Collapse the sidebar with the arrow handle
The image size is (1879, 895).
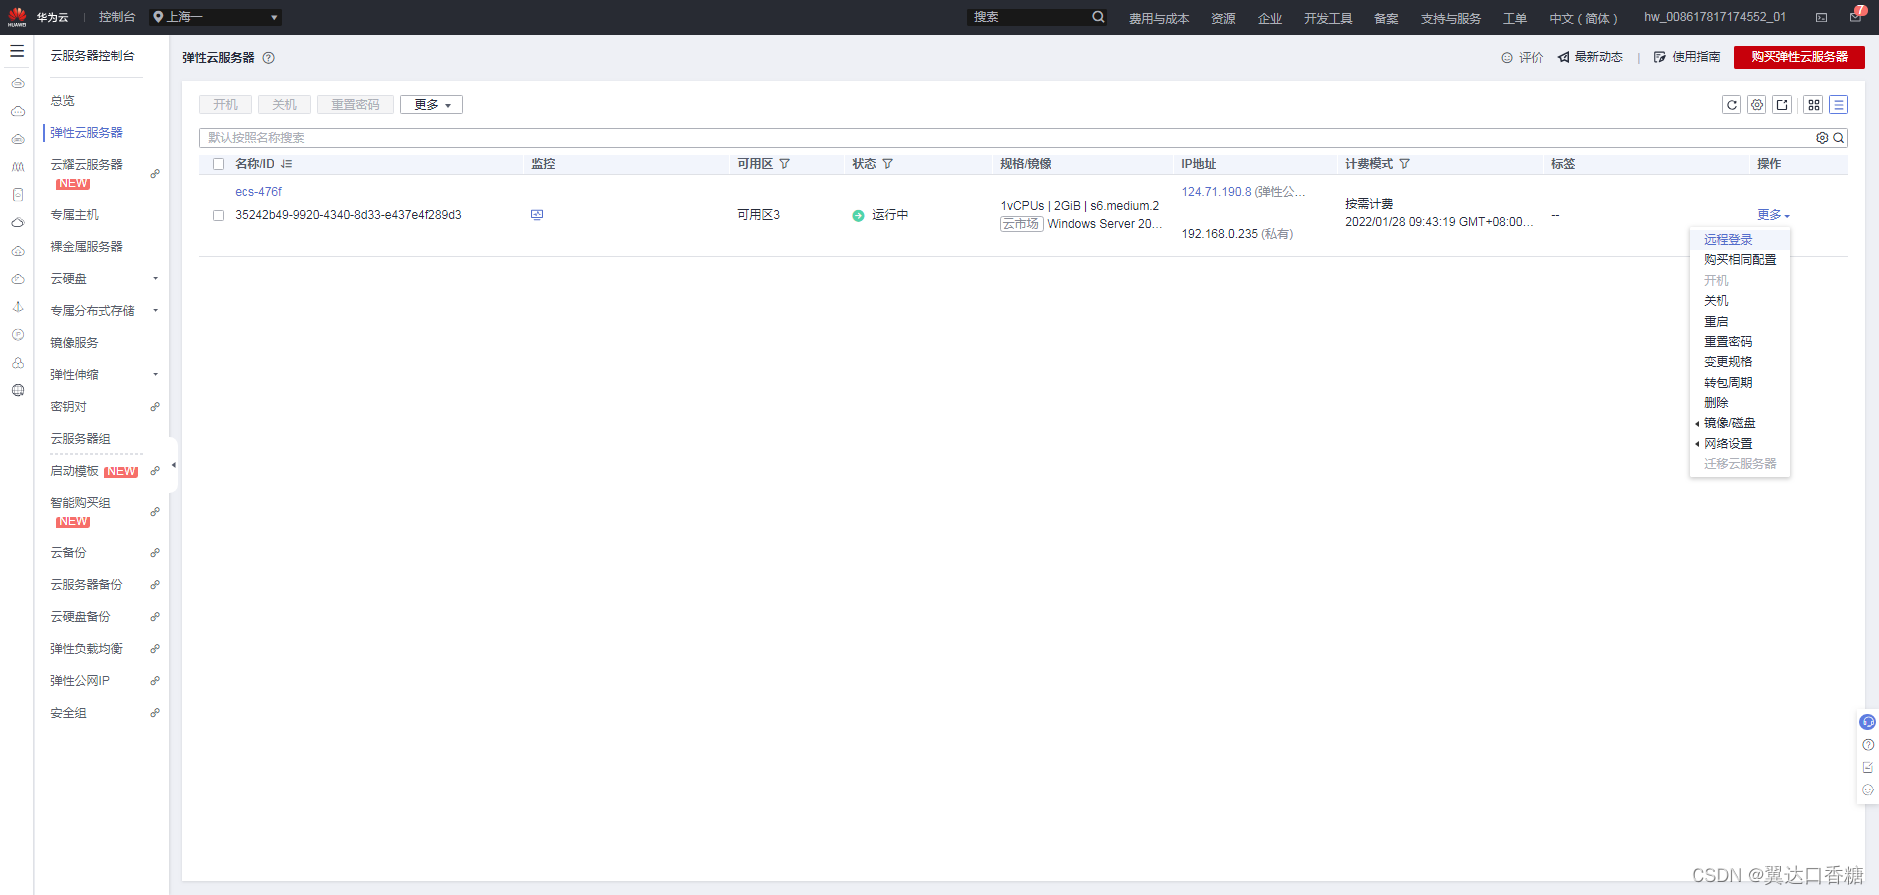(x=174, y=465)
